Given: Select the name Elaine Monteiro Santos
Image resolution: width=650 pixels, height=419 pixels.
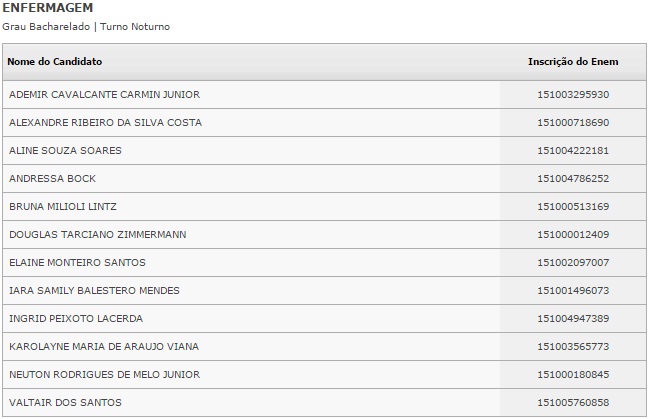Looking at the screenshot, I should pyautogui.click(x=77, y=263).
